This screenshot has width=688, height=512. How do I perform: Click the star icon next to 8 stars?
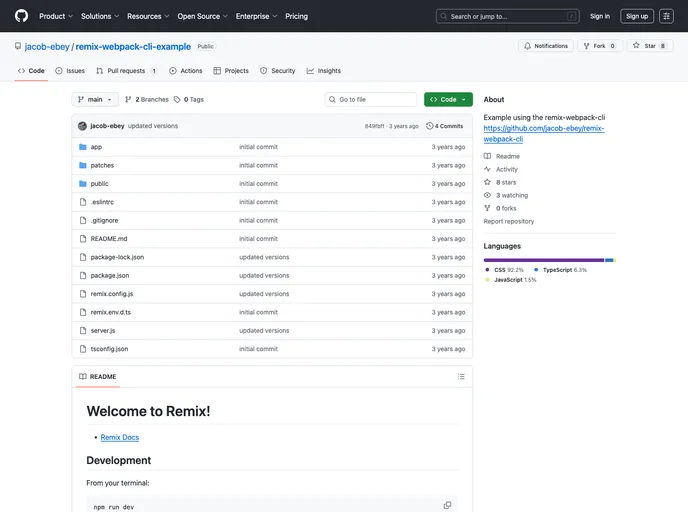487,182
